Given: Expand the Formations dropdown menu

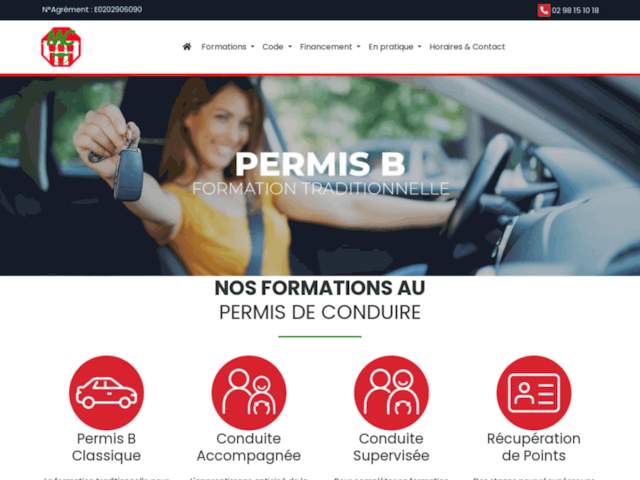Looking at the screenshot, I should click(x=228, y=47).
